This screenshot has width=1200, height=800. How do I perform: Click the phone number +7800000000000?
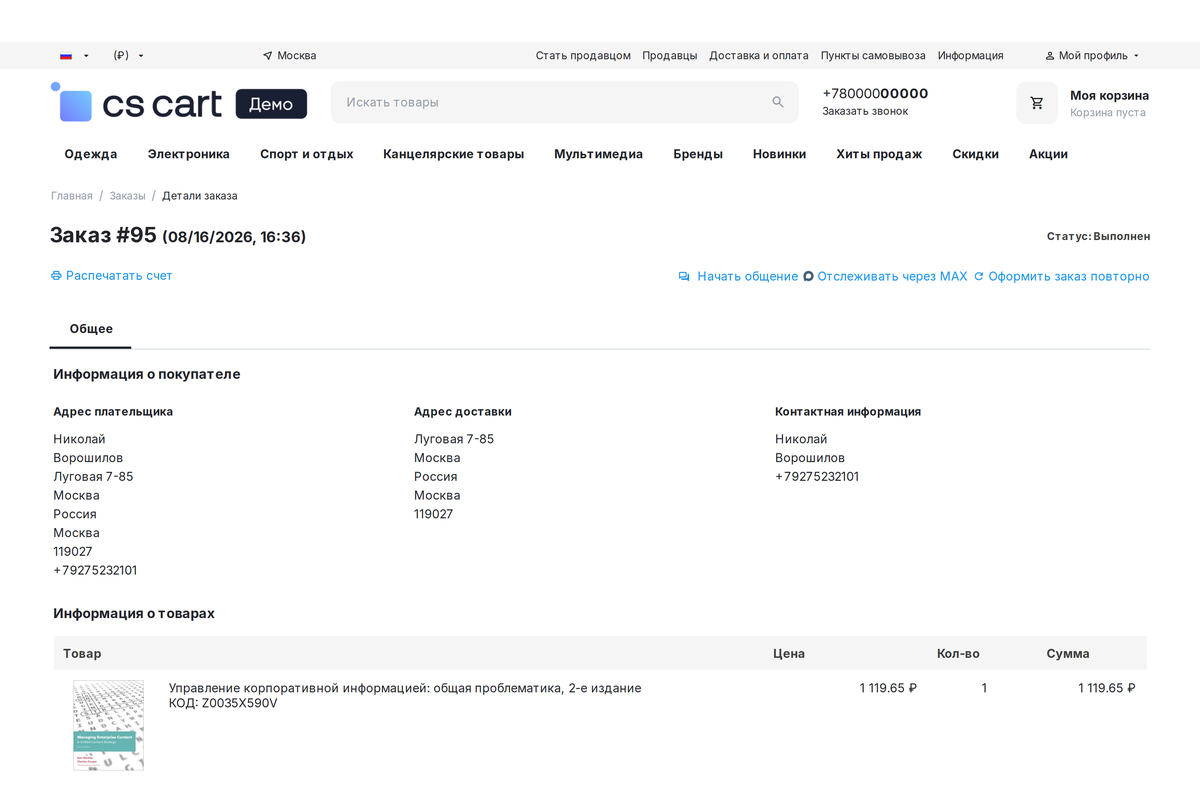click(x=876, y=94)
